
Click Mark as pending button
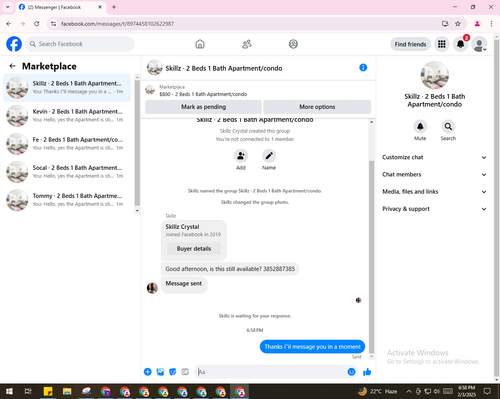point(203,107)
